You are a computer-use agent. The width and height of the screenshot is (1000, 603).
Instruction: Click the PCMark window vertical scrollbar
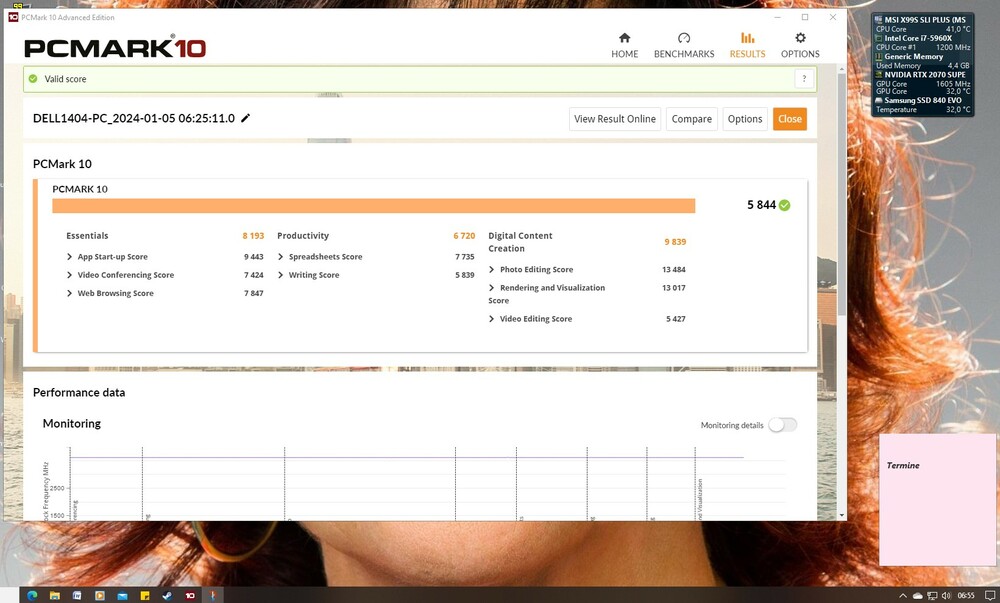pyautogui.click(x=842, y=194)
